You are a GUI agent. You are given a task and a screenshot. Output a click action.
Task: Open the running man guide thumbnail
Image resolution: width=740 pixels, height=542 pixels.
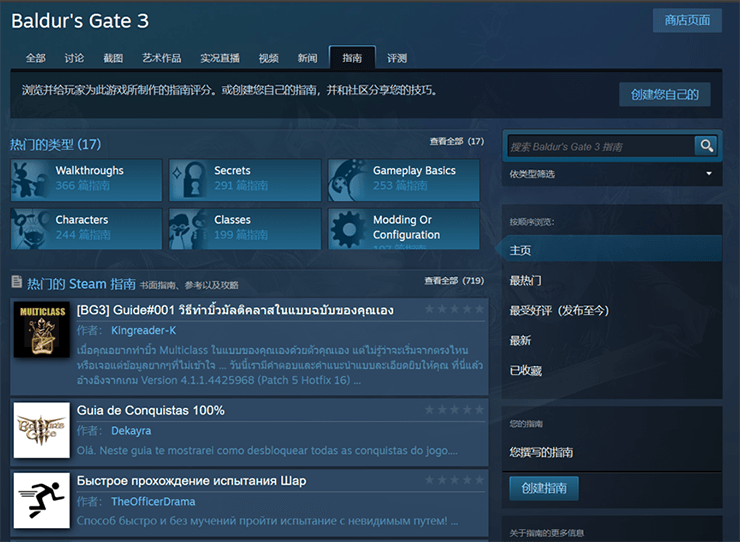(42, 500)
